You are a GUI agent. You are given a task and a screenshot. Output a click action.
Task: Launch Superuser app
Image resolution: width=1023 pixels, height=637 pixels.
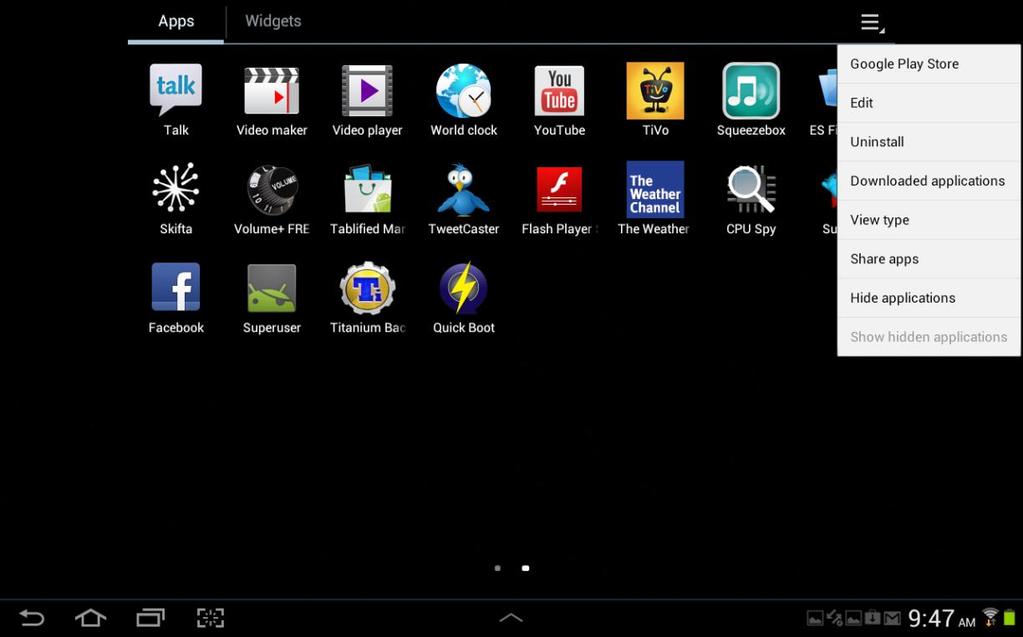pos(271,298)
